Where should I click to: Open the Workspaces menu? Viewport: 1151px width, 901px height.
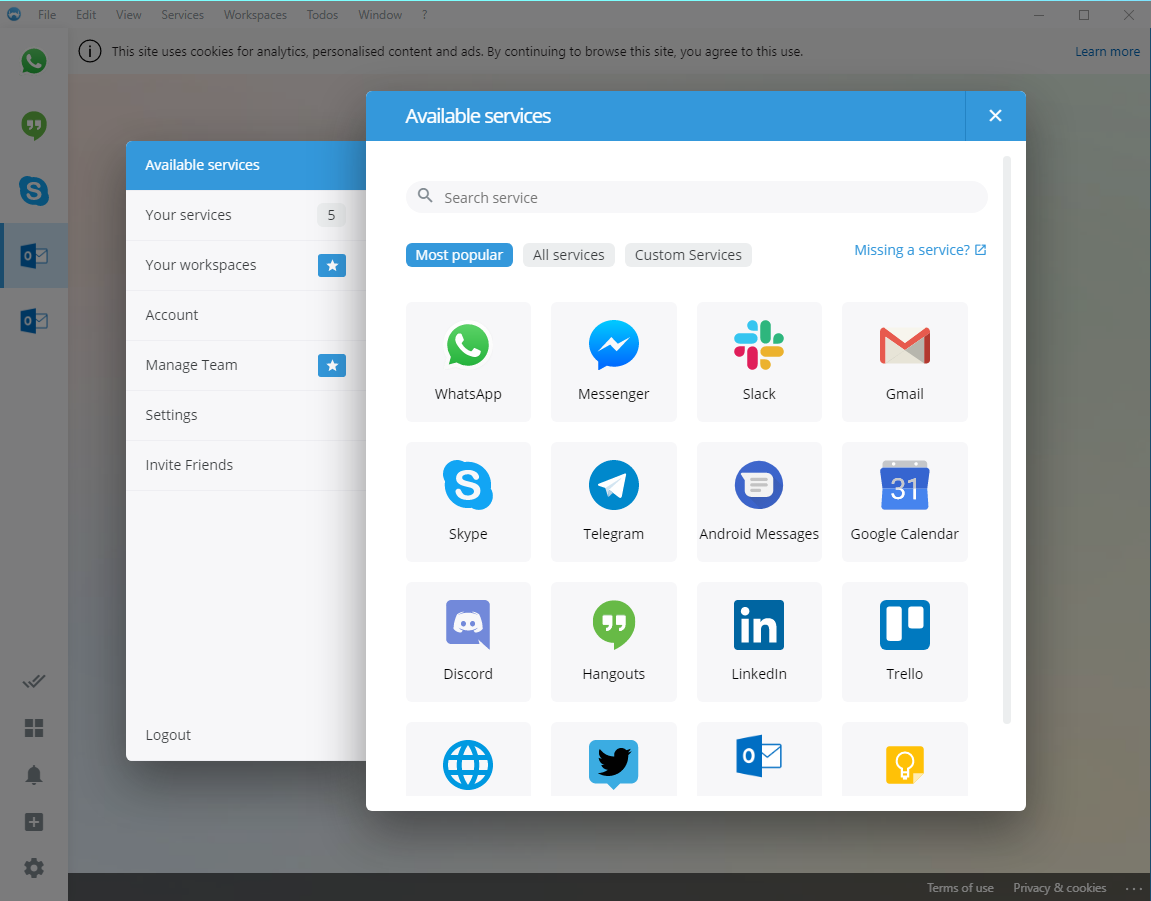click(x=255, y=15)
